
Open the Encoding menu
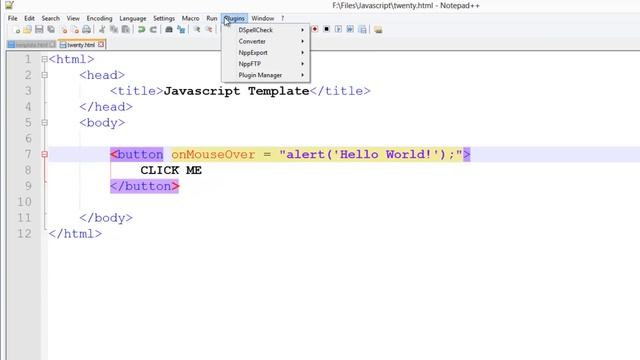tap(99, 18)
